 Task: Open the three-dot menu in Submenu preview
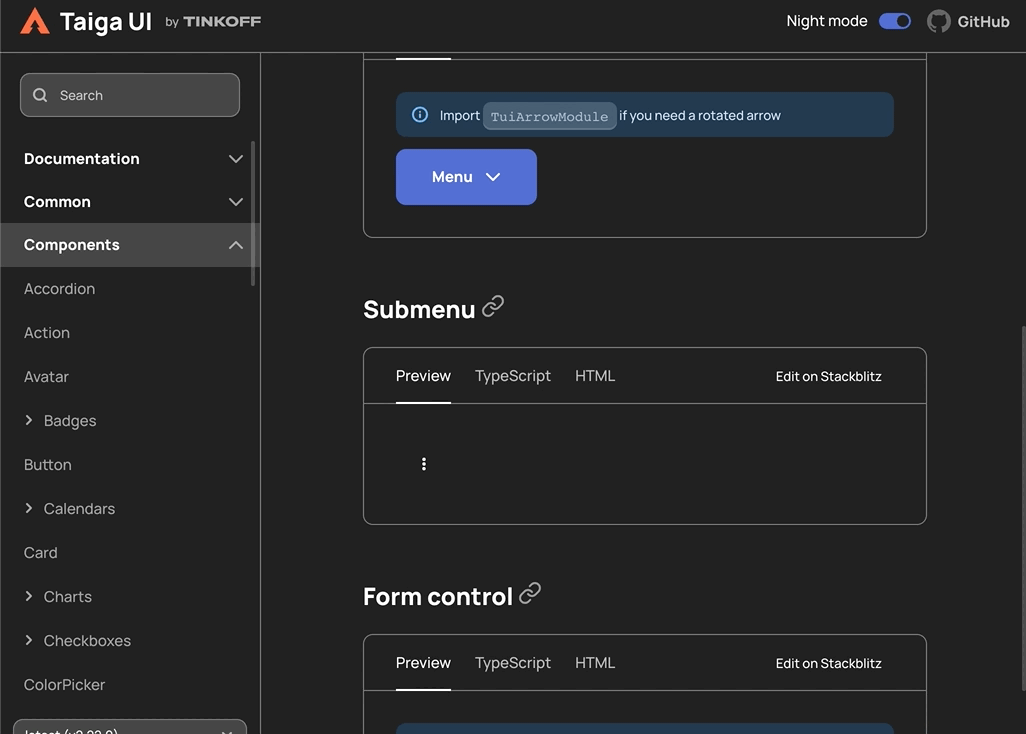(x=423, y=463)
